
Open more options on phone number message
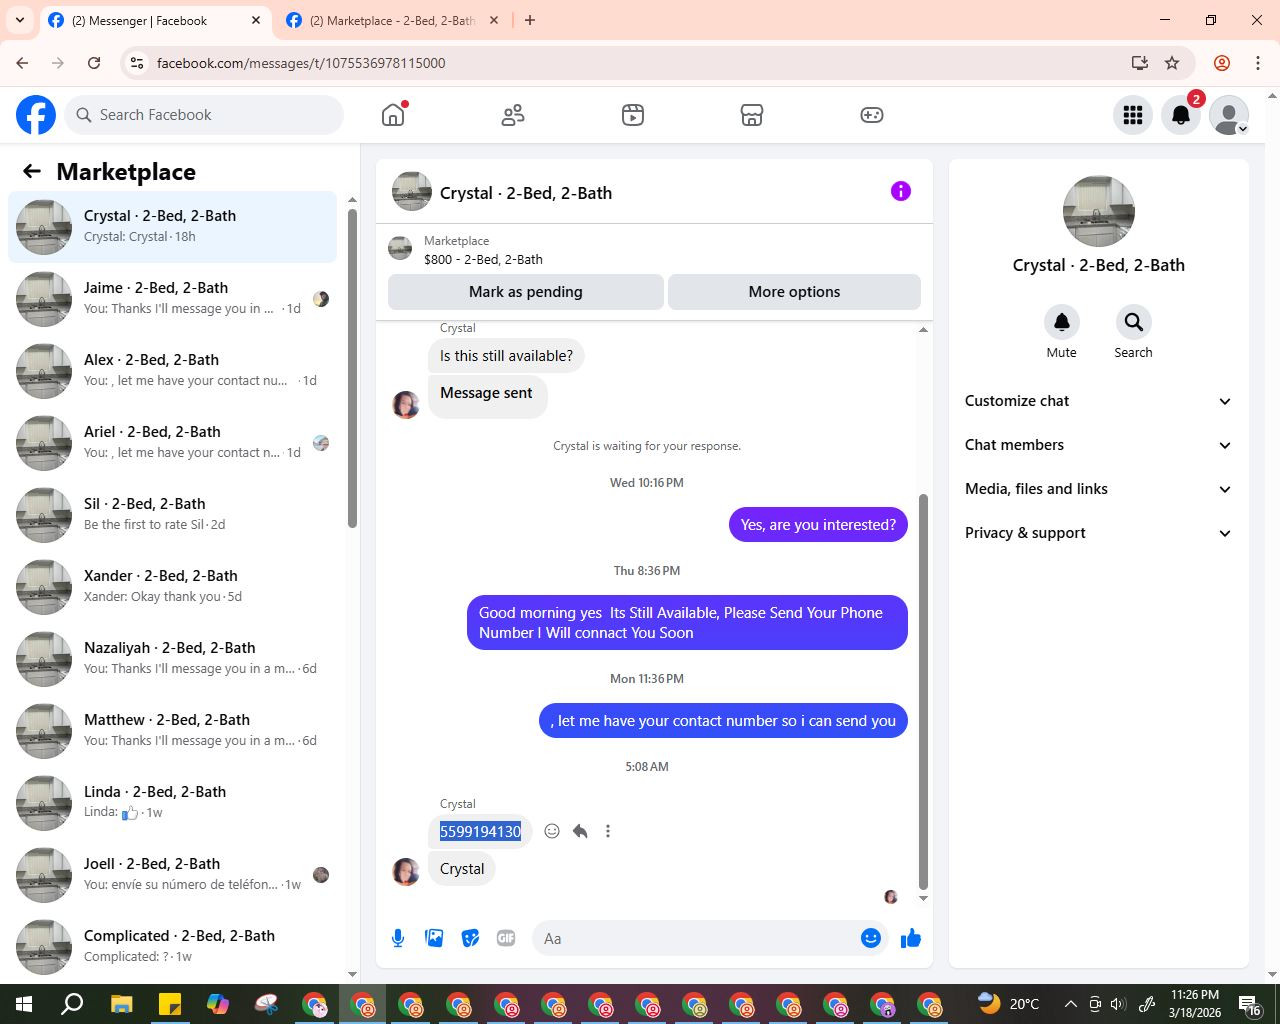point(608,831)
